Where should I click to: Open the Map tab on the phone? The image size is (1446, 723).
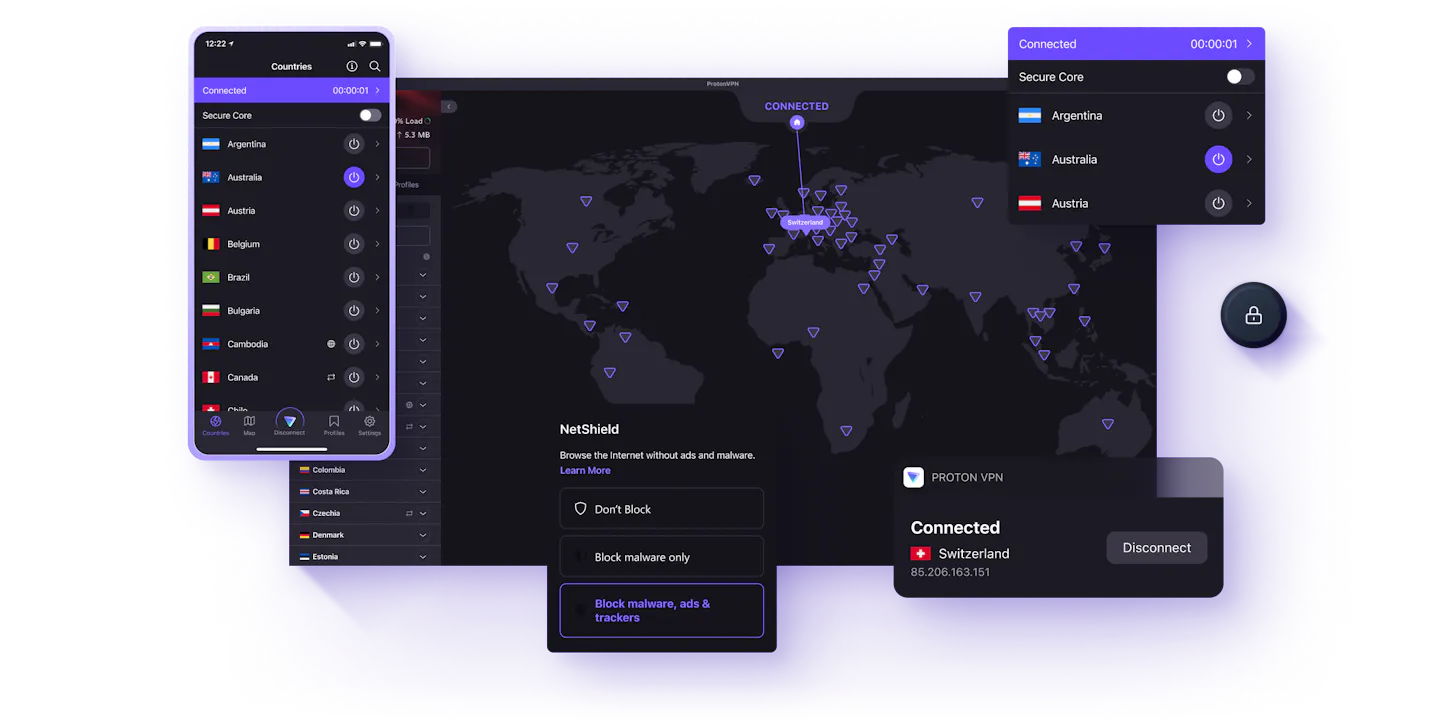click(x=249, y=426)
